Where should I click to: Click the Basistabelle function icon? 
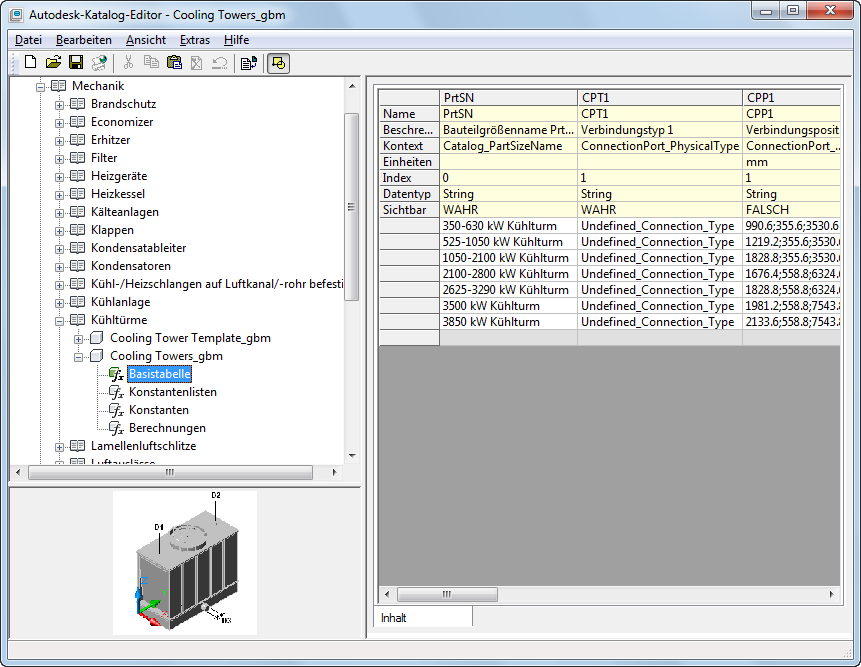pyautogui.click(x=116, y=374)
